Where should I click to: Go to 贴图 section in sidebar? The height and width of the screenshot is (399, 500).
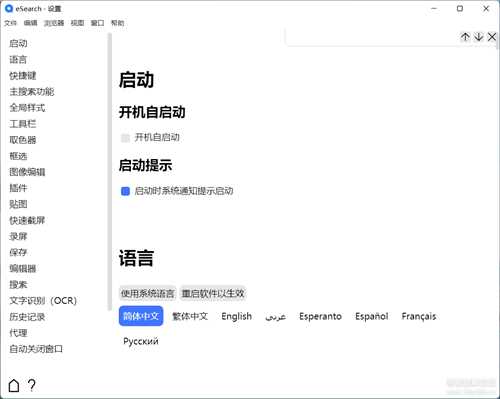click(18, 204)
